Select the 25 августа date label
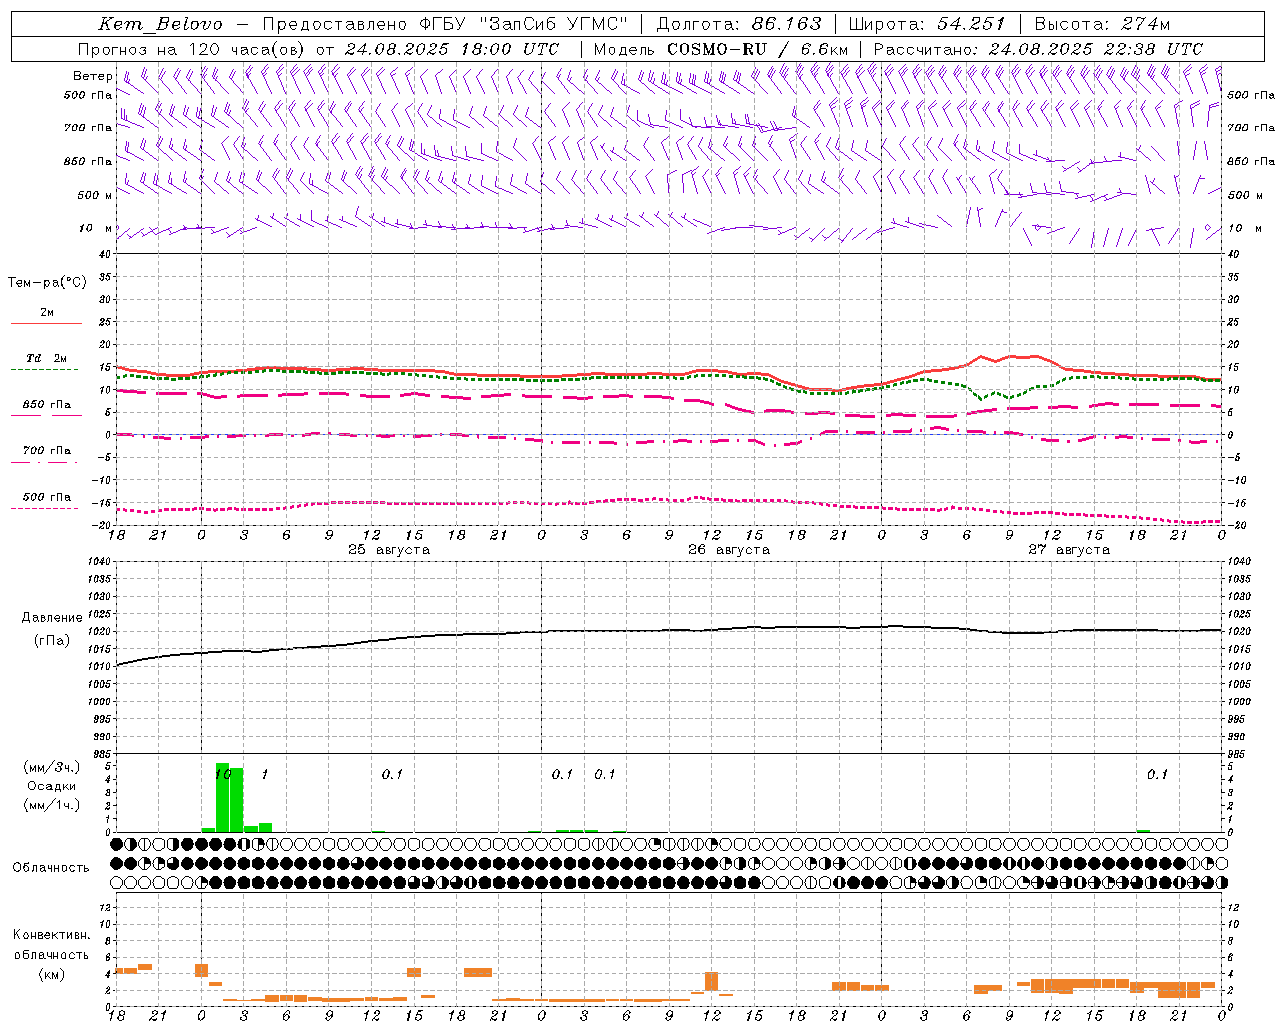Screen dimensions: 1280x1024 click(x=389, y=550)
